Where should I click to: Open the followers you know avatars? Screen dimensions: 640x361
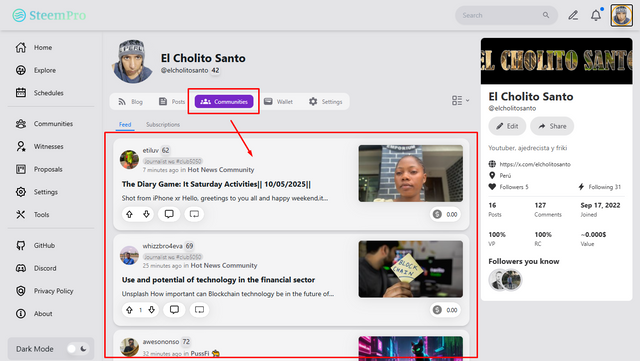click(x=505, y=280)
